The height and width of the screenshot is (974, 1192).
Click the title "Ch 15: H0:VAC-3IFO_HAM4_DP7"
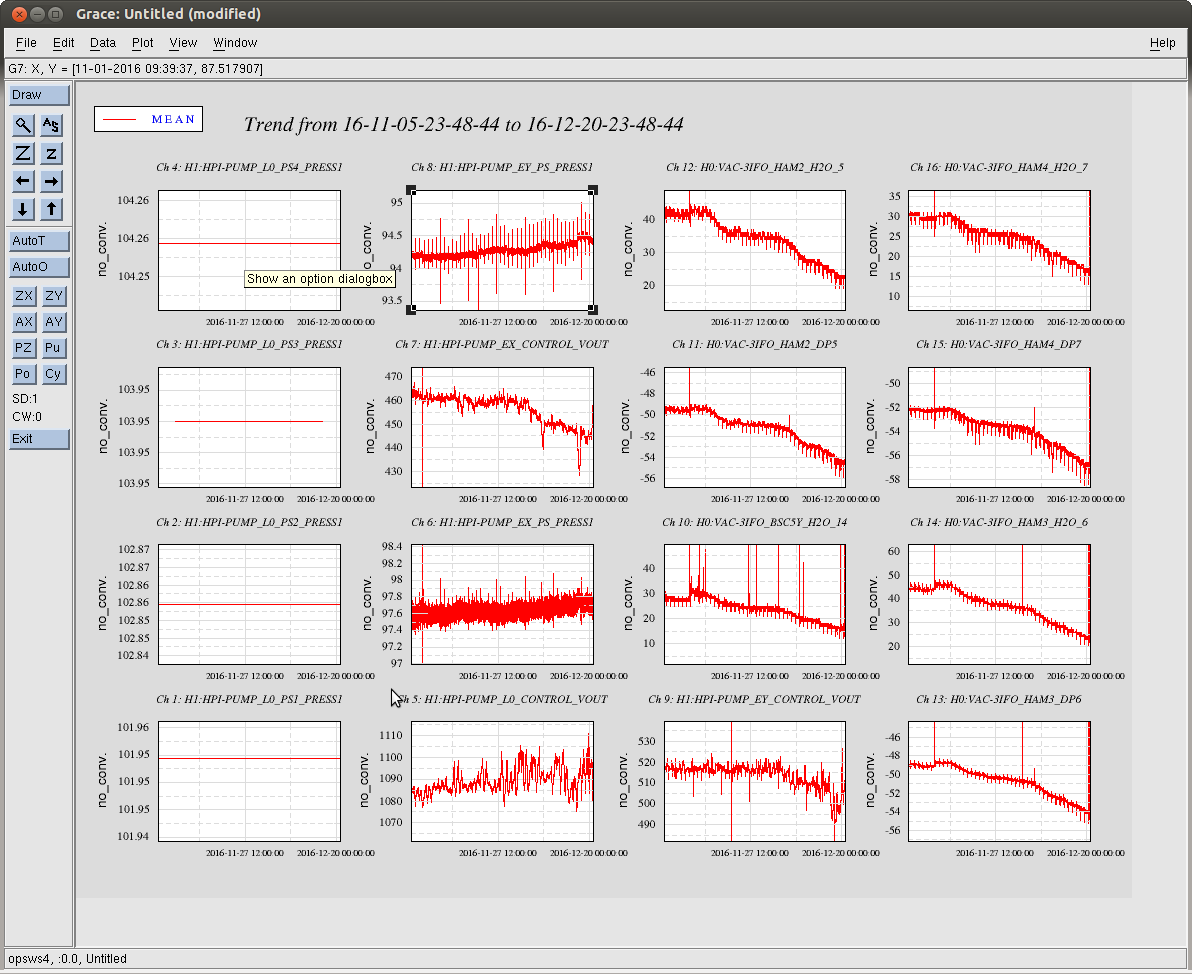coord(999,344)
